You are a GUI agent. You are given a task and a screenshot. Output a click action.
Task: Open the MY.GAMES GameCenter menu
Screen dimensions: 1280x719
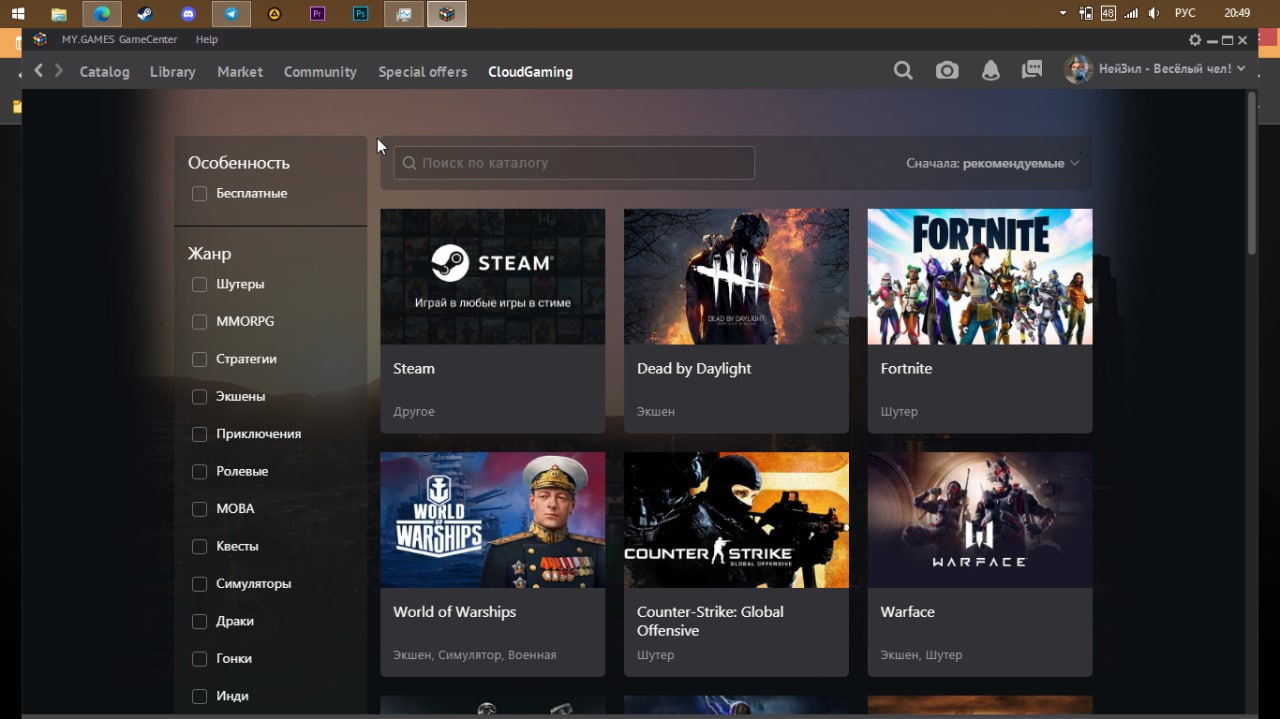pos(119,40)
